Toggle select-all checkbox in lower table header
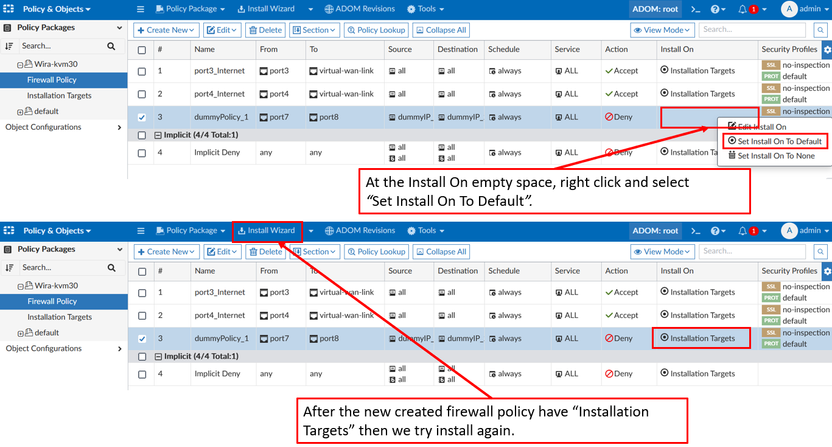The height and width of the screenshot is (447, 832). point(142,271)
